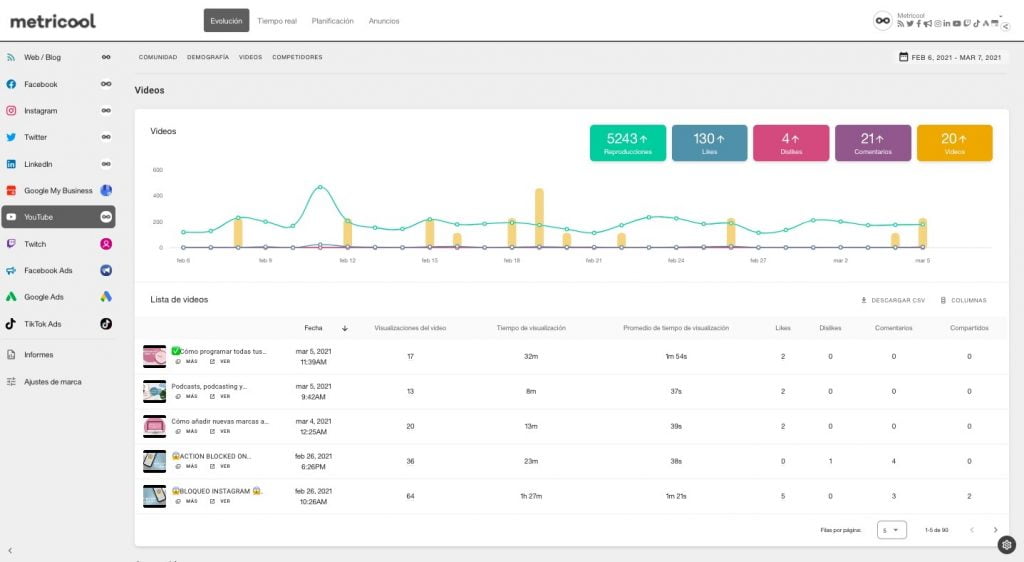
Task: Click the Google Ads connected account badge
Action: (106, 297)
